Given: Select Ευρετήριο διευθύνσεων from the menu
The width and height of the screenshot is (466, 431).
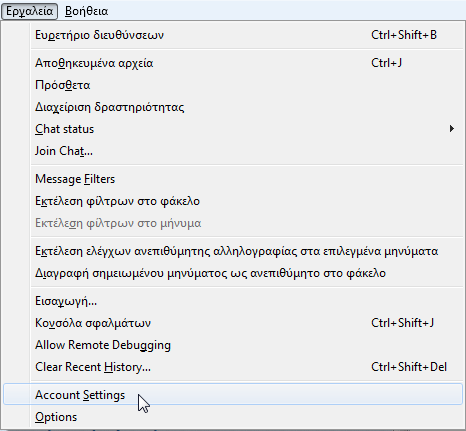Looking at the screenshot, I should click(x=233, y=35).
